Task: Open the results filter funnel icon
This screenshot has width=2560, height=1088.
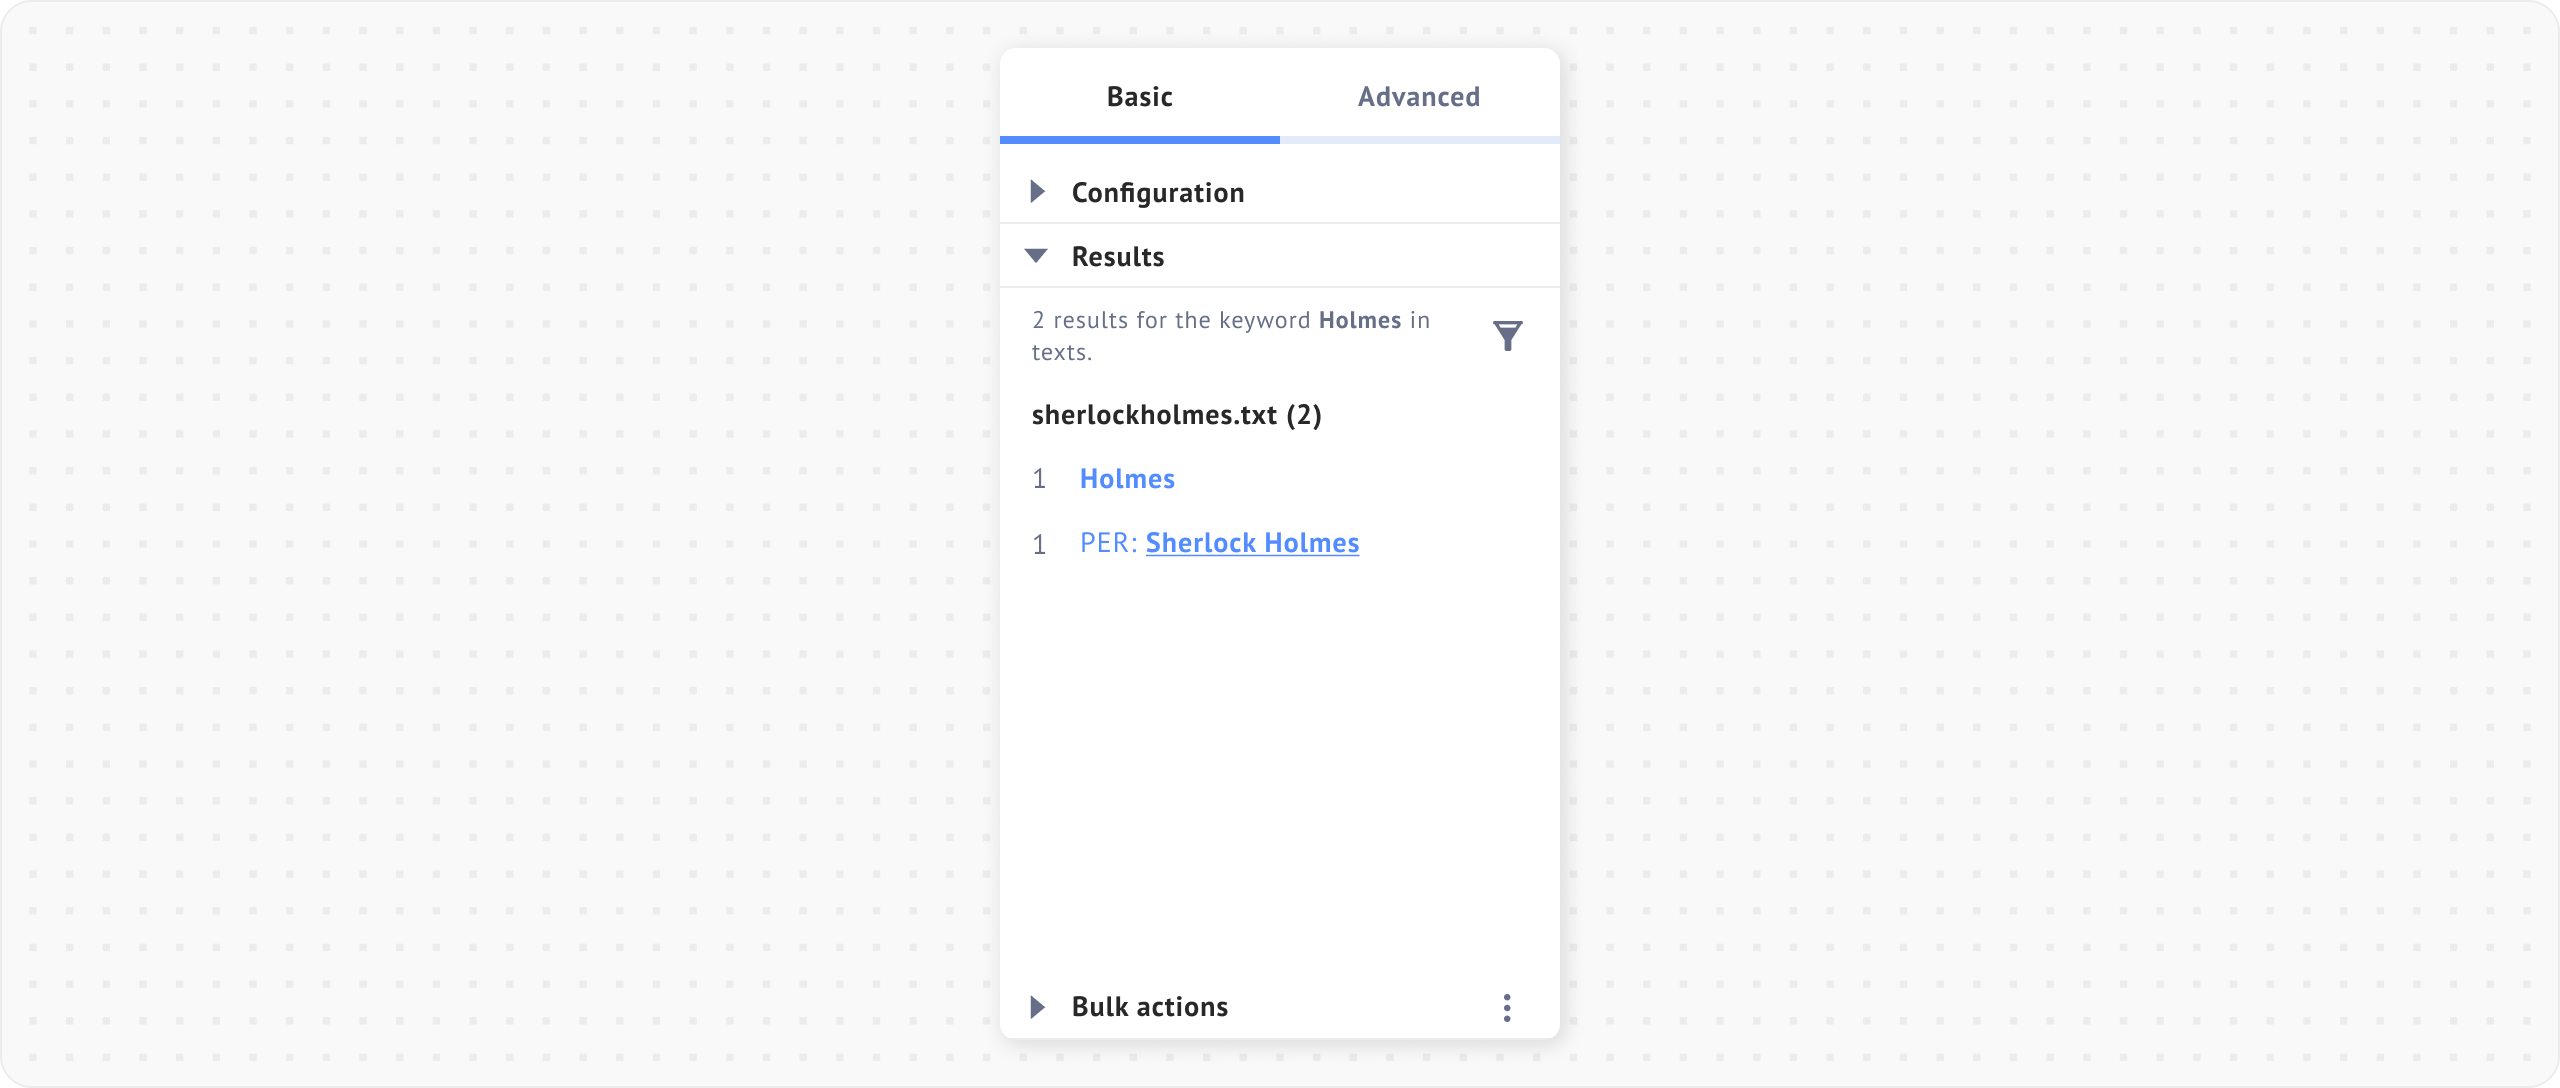Action: point(1507,335)
